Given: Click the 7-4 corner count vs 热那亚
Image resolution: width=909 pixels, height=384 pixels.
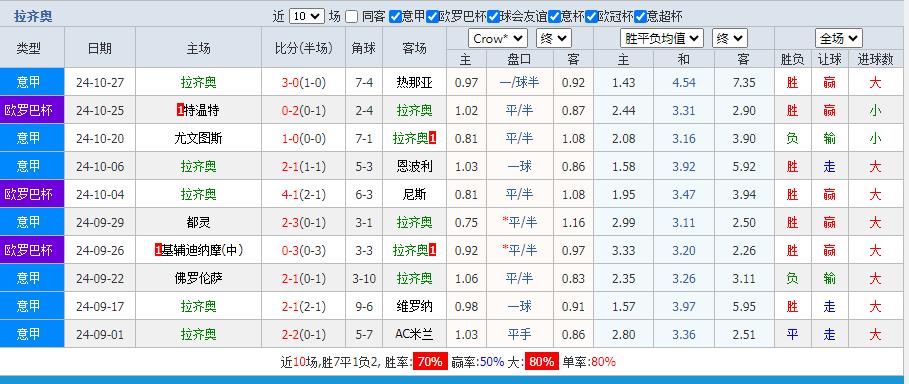Looking at the screenshot, I should coord(364,82).
